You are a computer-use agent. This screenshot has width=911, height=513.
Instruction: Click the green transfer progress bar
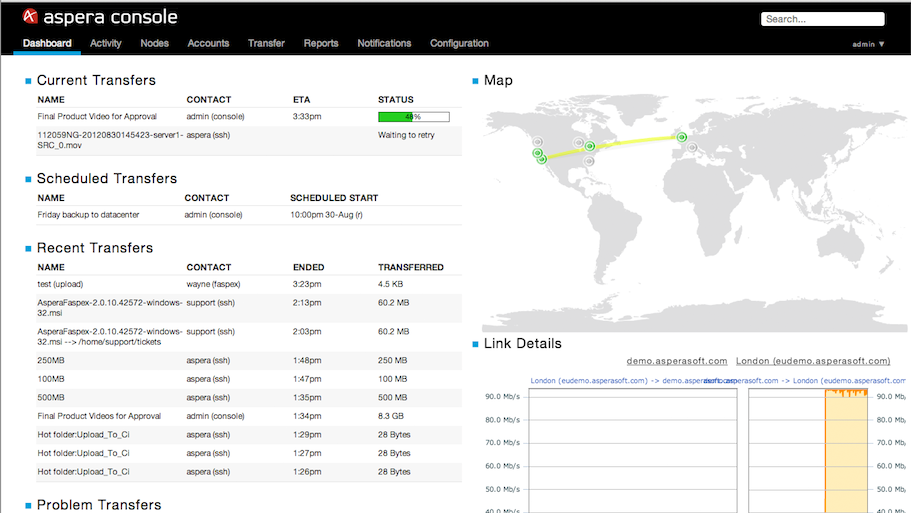tap(413, 117)
